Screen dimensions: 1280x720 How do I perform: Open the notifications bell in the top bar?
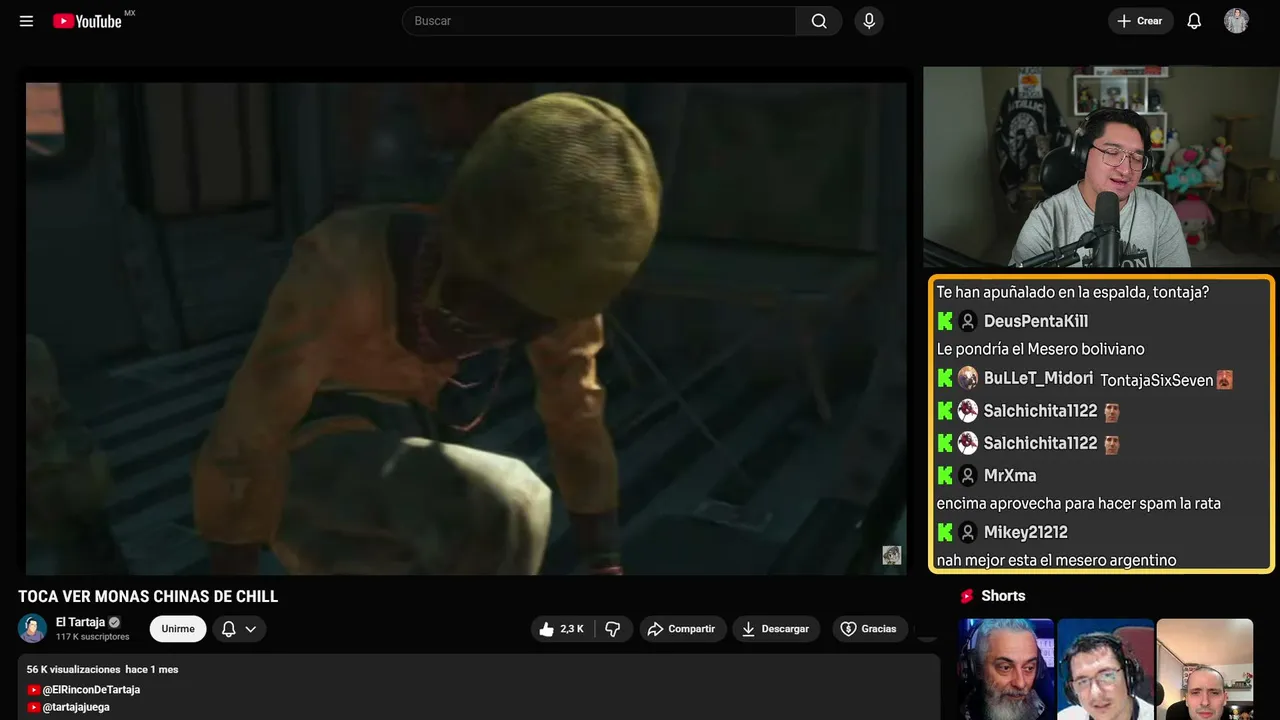[1194, 21]
